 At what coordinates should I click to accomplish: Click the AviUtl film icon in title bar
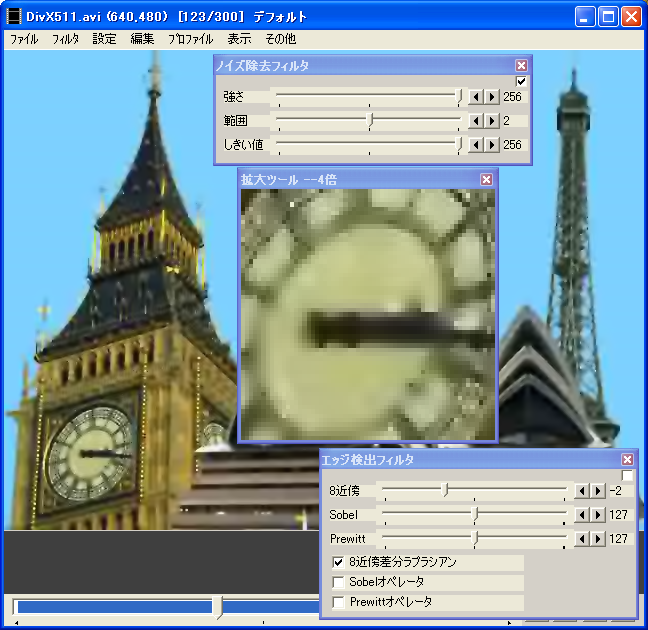point(14,17)
